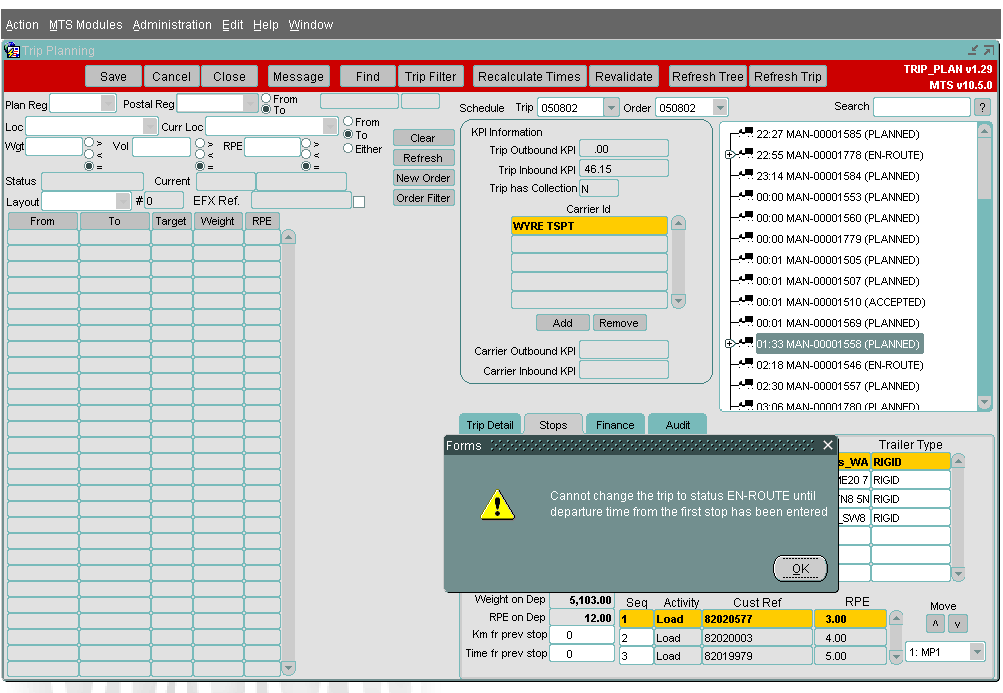Click the help question mark icon beside Search
This screenshot has height=693, width=1003.
[x=982, y=107]
